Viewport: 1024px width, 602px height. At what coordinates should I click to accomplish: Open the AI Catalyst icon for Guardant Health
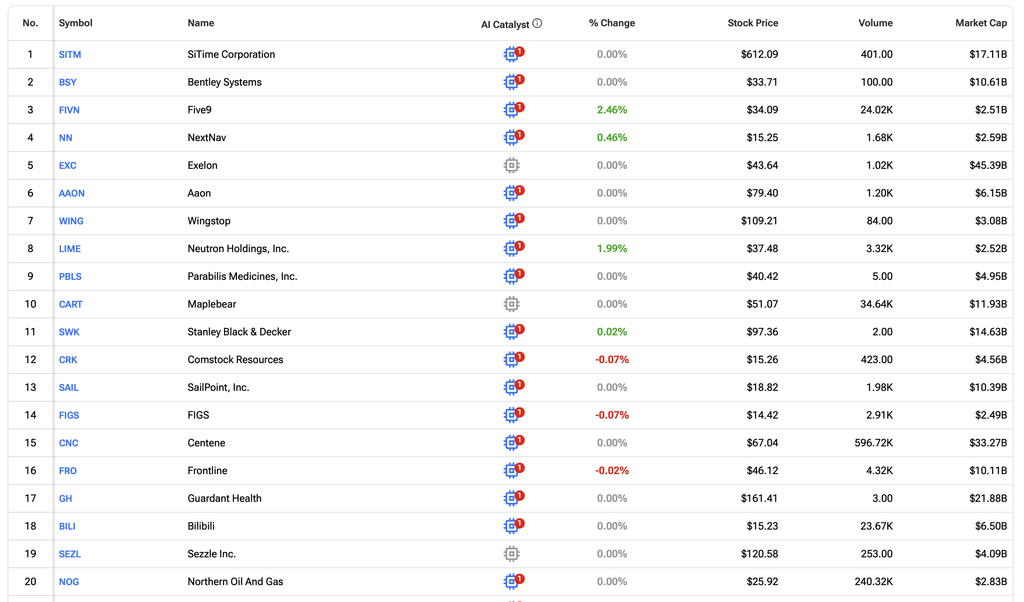coord(513,498)
